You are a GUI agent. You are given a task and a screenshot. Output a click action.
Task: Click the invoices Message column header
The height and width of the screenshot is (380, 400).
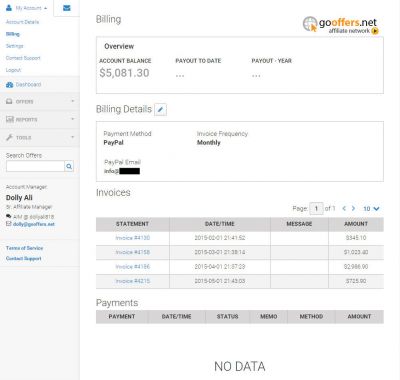tap(299, 224)
